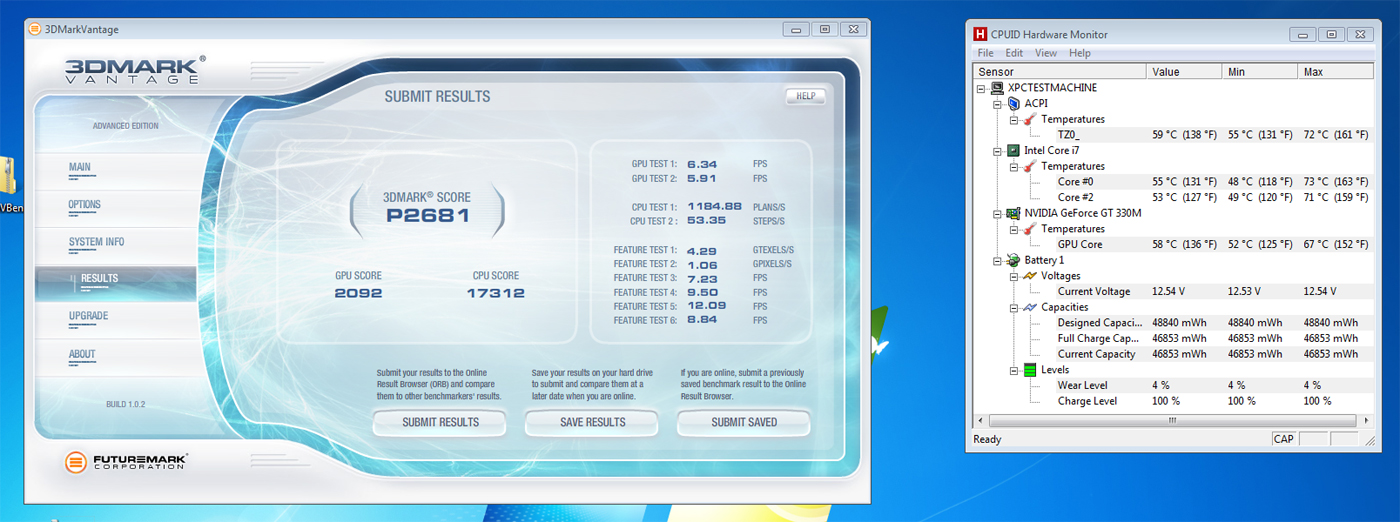1400x522 pixels.
Task: Open the UPGRADE section
Action: coord(114,319)
